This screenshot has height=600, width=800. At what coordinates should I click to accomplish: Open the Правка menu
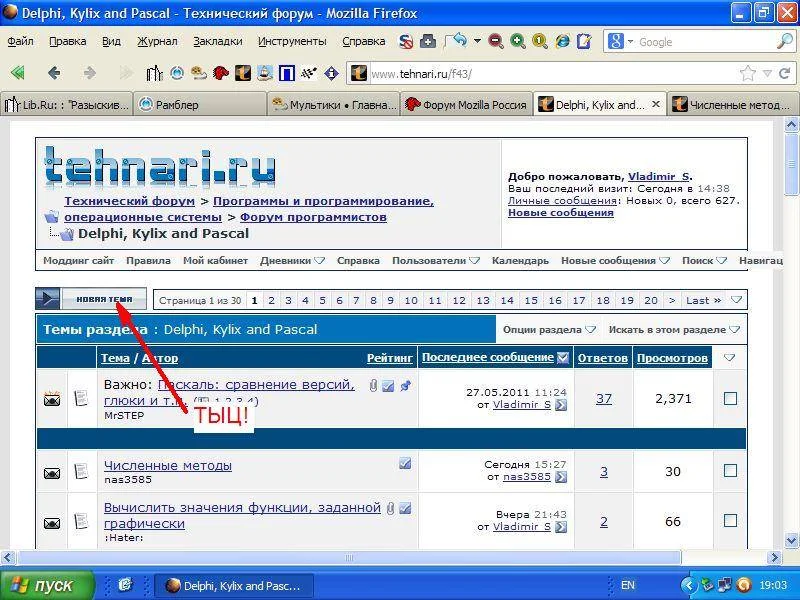[x=67, y=41]
